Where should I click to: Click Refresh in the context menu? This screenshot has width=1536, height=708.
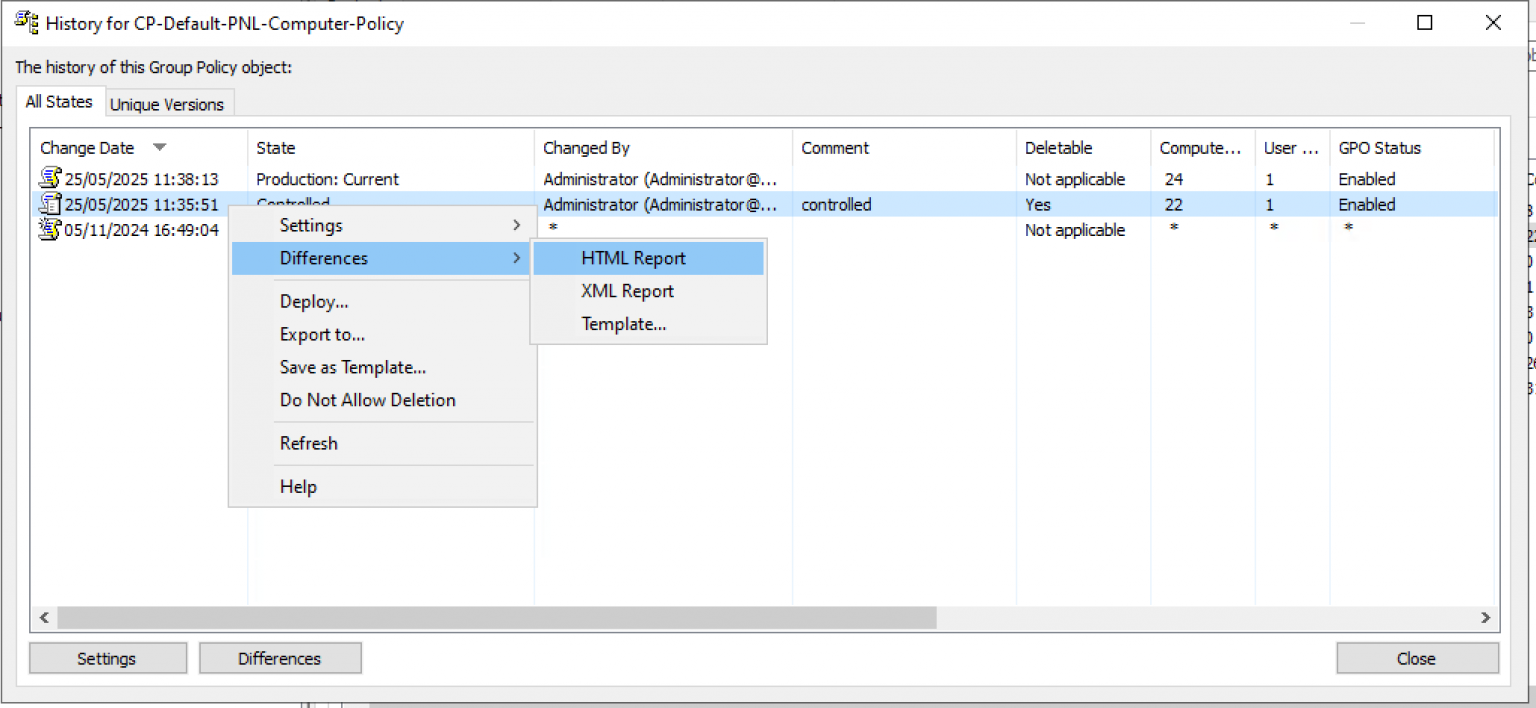pos(308,443)
